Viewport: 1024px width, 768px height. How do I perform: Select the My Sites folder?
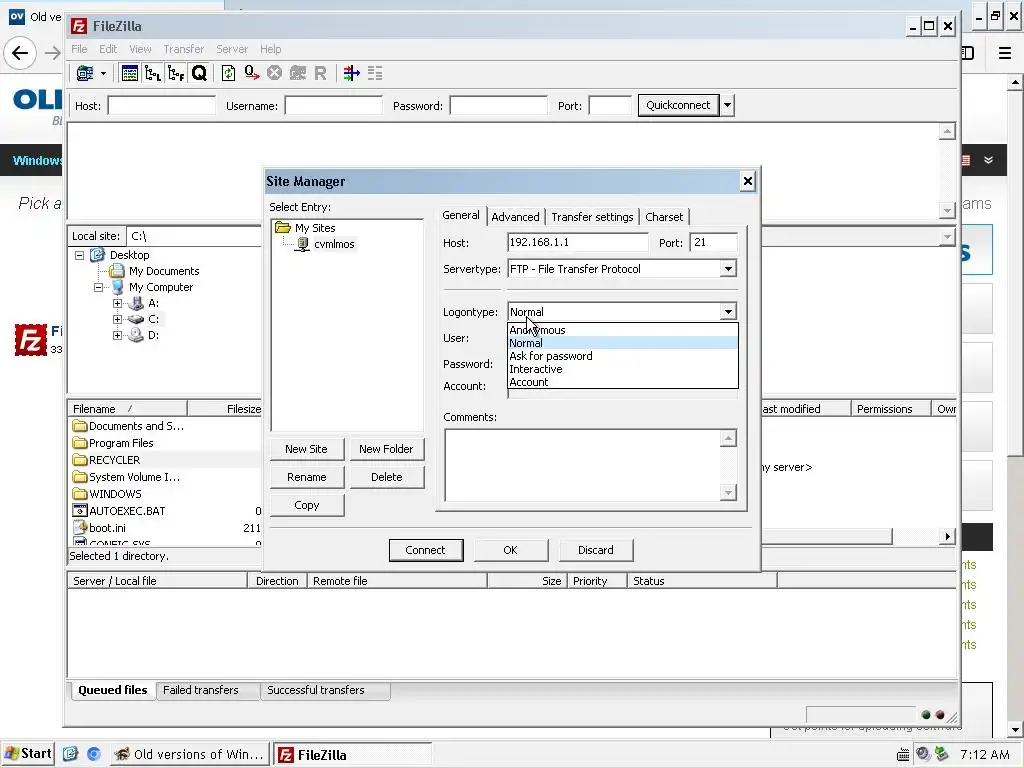point(315,228)
